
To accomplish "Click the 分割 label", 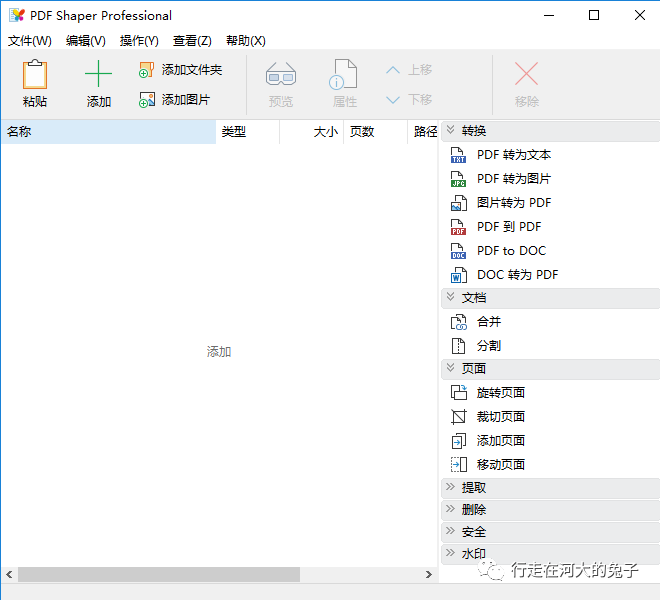I will pyautogui.click(x=489, y=346).
